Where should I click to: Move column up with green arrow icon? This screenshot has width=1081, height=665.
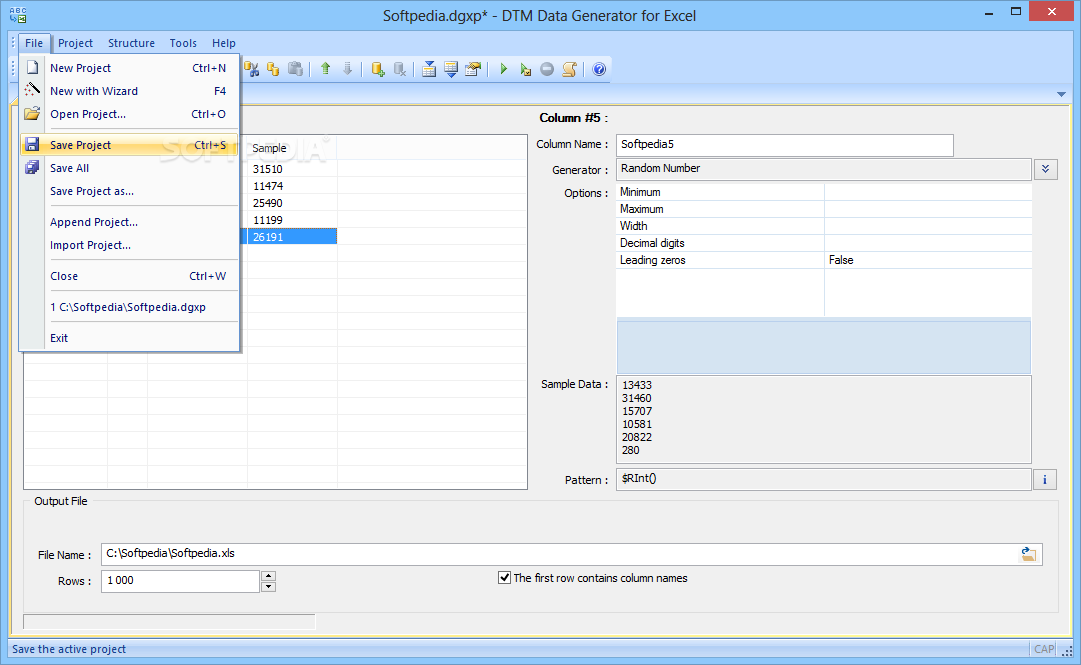pyautogui.click(x=325, y=69)
